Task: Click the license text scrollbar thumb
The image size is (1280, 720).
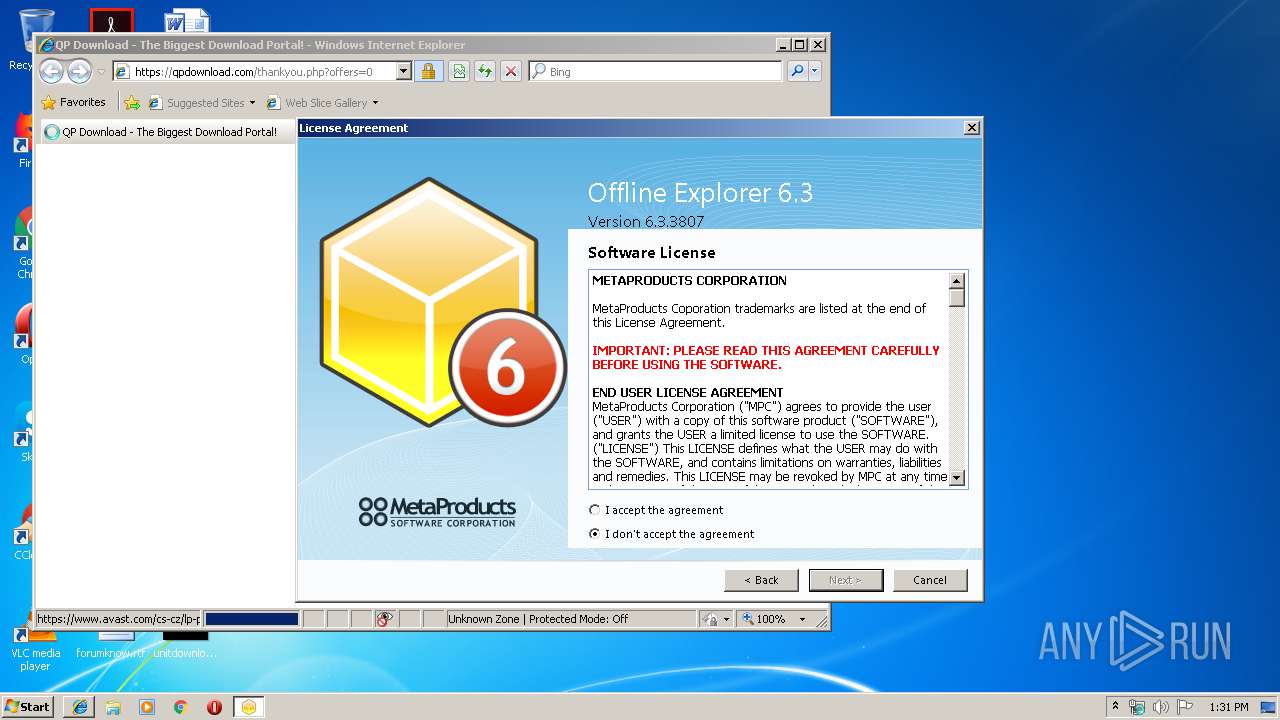Action: [x=957, y=298]
